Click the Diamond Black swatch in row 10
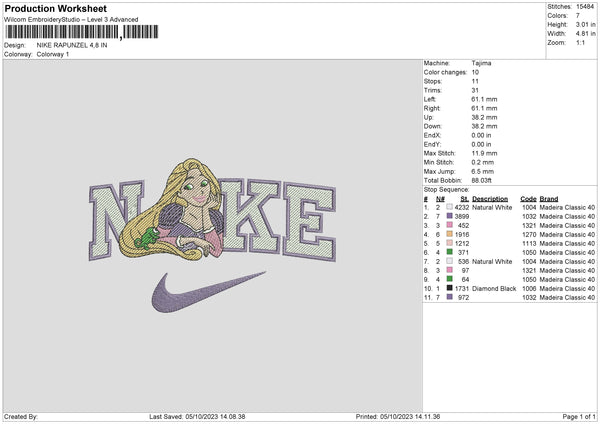 450,288
